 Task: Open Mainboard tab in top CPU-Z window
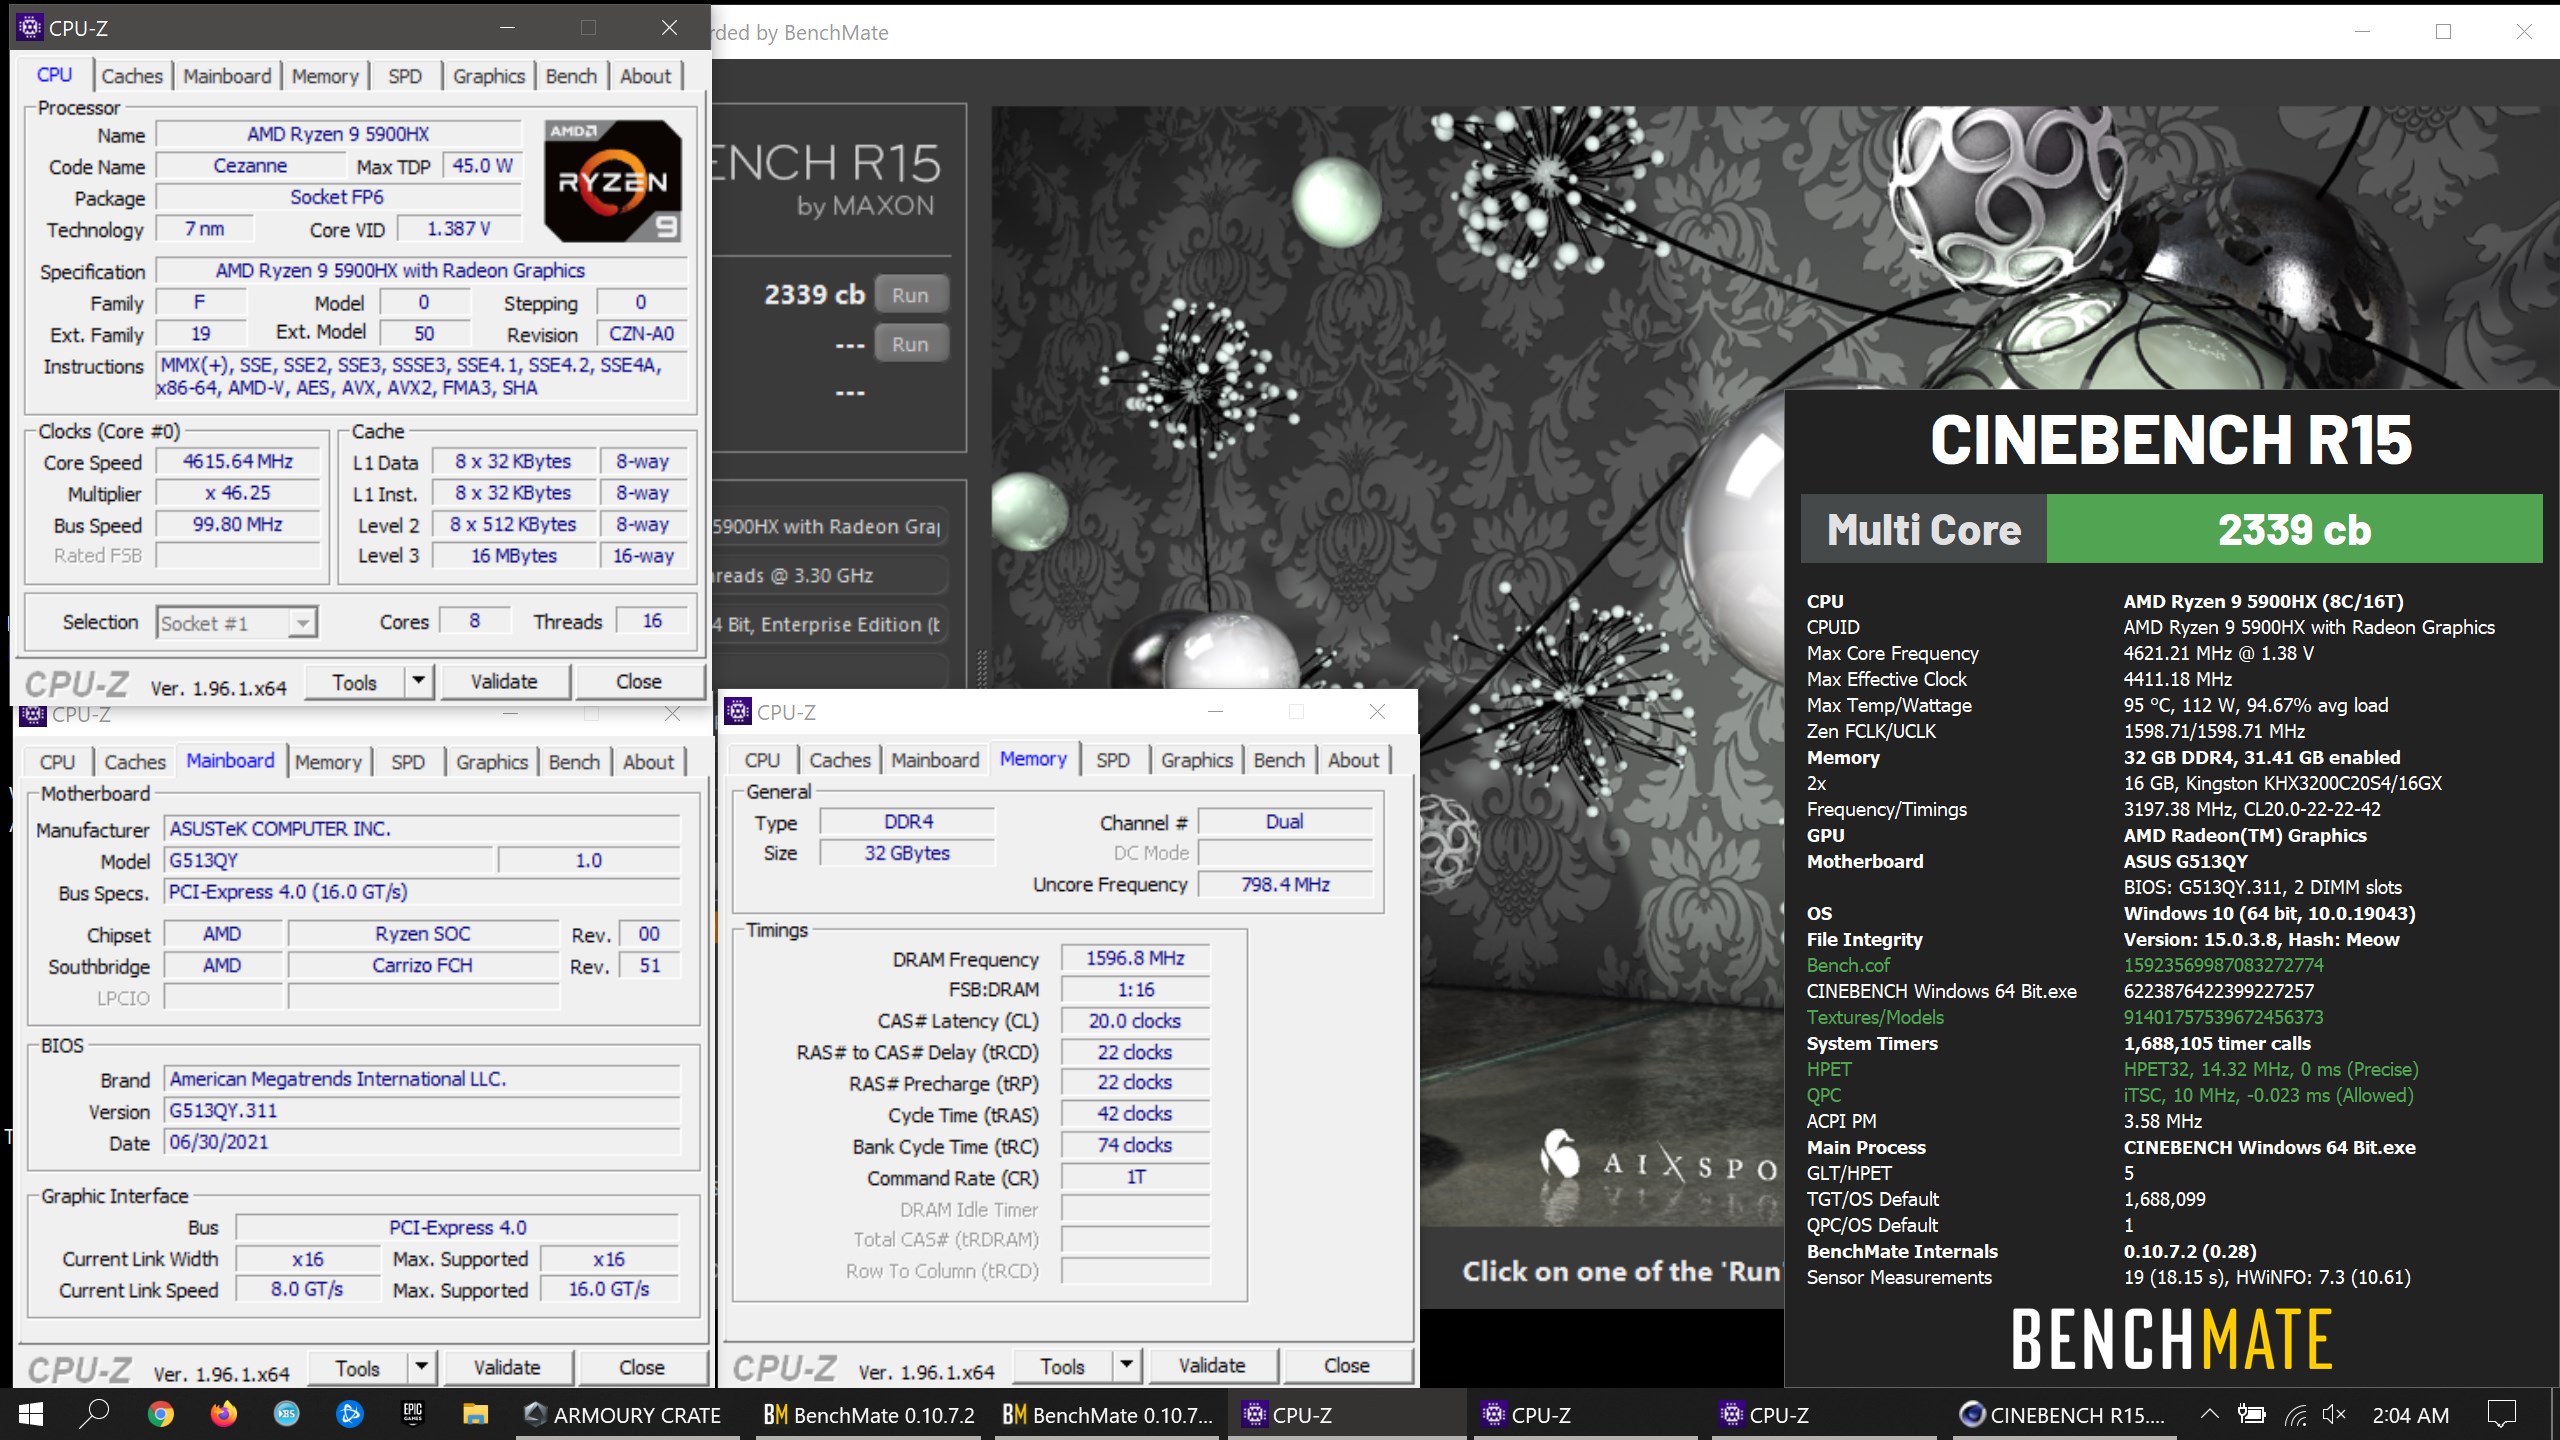pos(227,76)
